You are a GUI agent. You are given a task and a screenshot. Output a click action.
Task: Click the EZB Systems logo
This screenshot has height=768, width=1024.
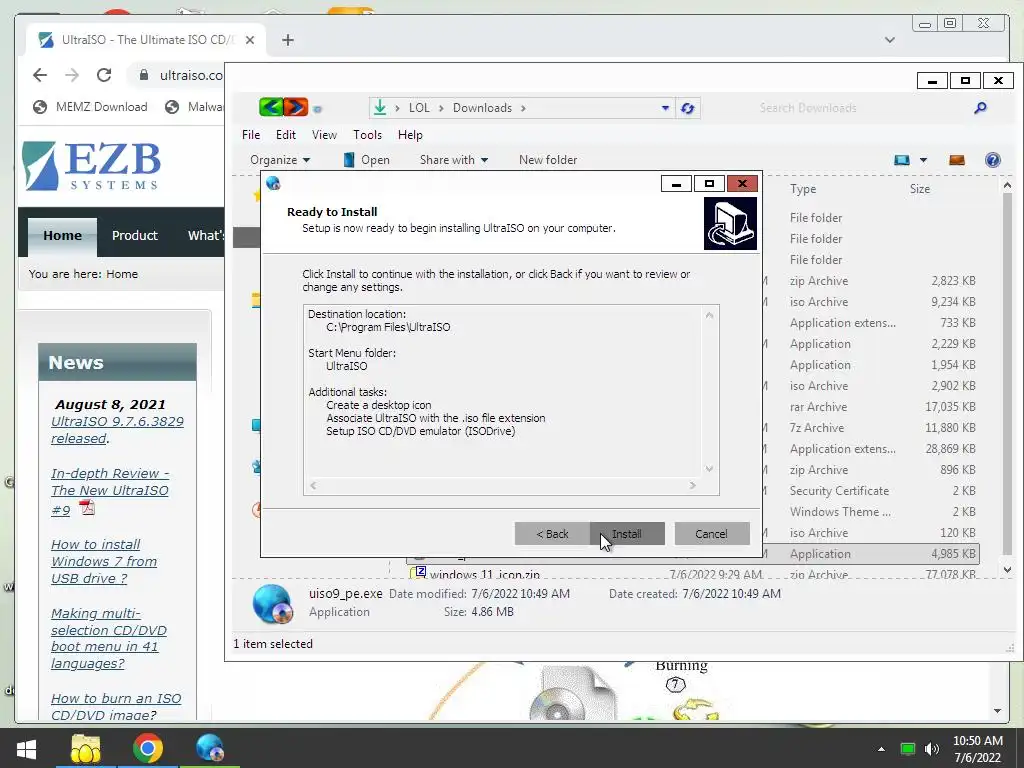(91, 166)
